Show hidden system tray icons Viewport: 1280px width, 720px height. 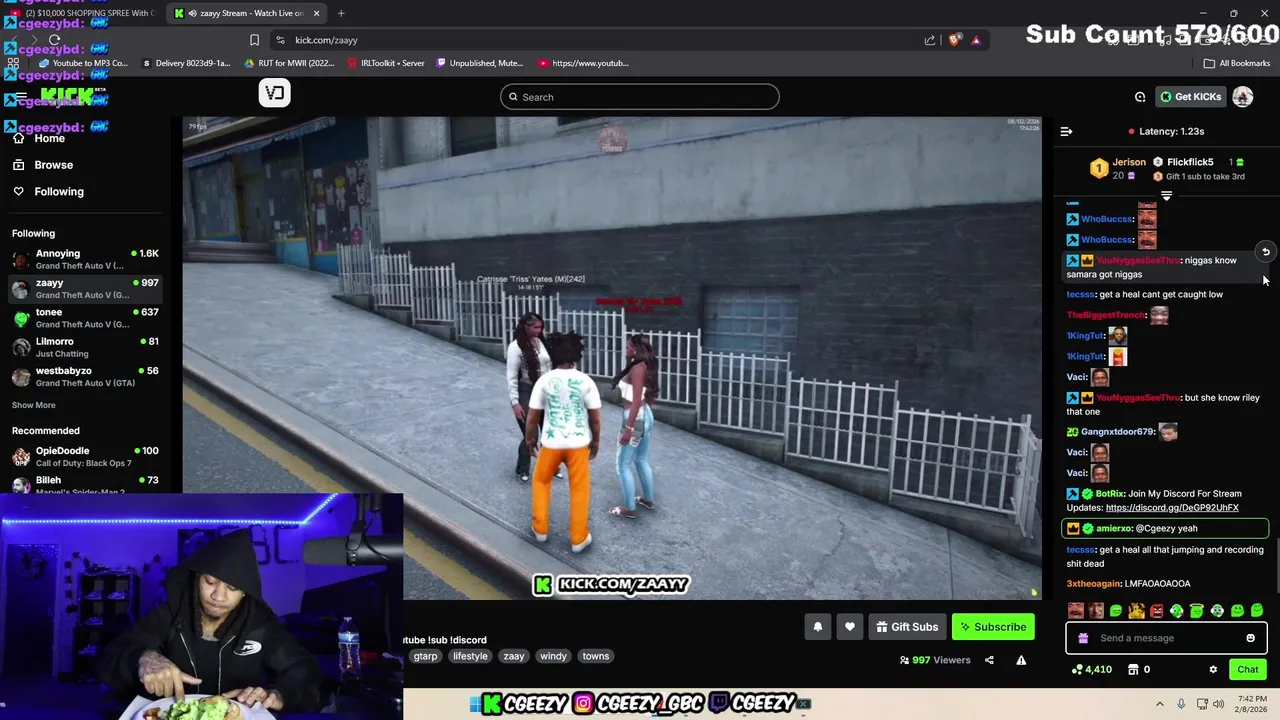(x=1160, y=704)
